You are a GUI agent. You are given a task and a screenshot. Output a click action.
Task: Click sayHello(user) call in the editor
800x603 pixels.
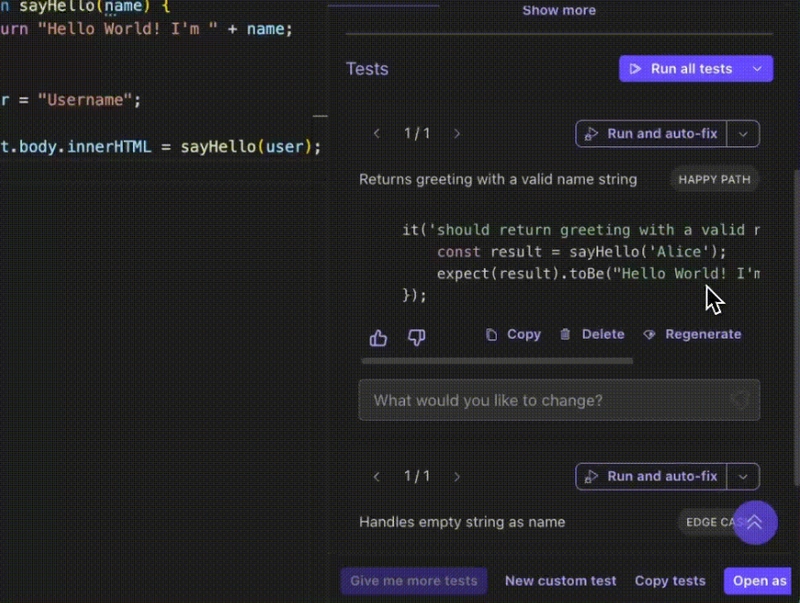click(245, 147)
